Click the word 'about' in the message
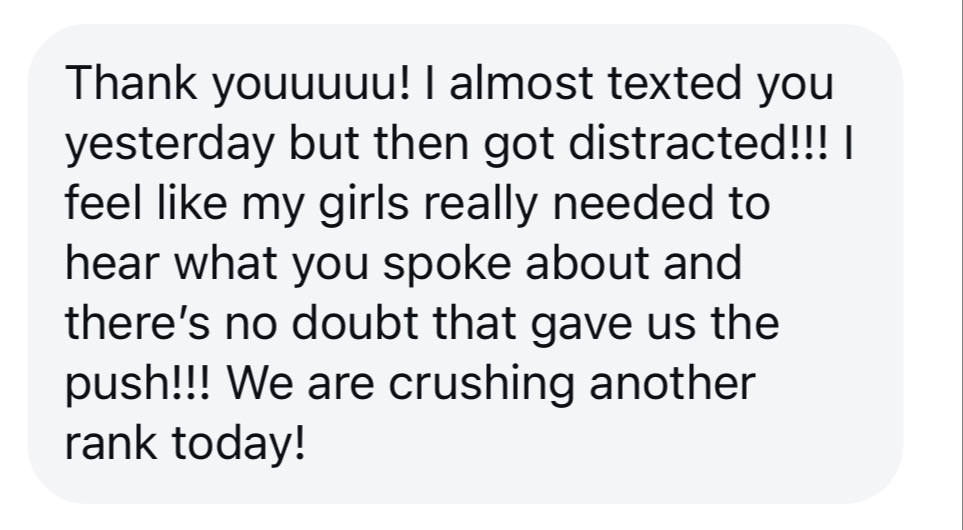This screenshot has width=963, height=530. pos(587,263)
